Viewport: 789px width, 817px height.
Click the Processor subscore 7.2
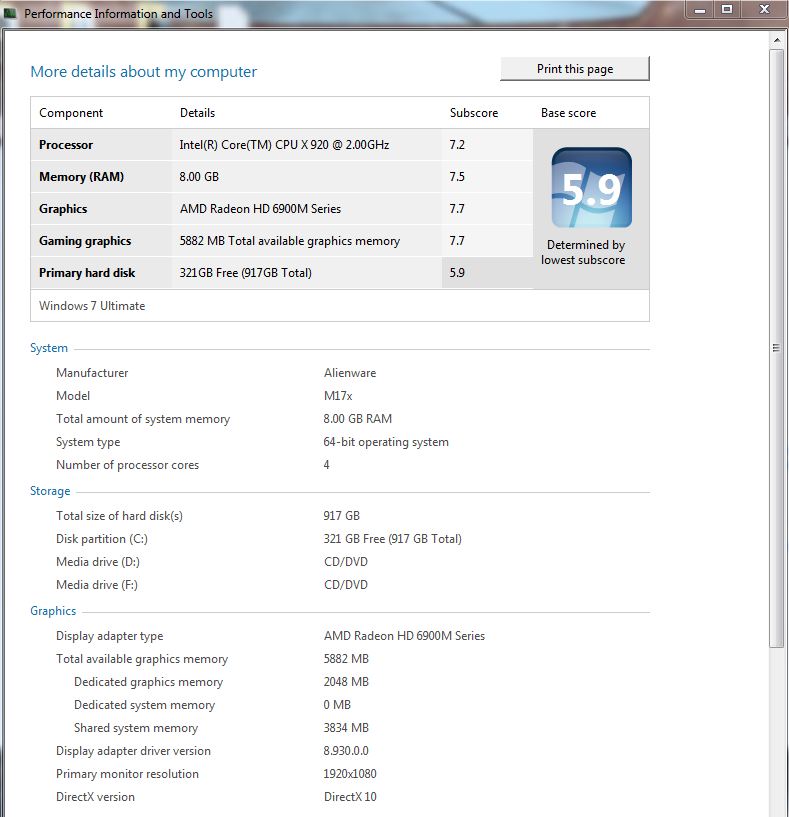click(457, 145)
